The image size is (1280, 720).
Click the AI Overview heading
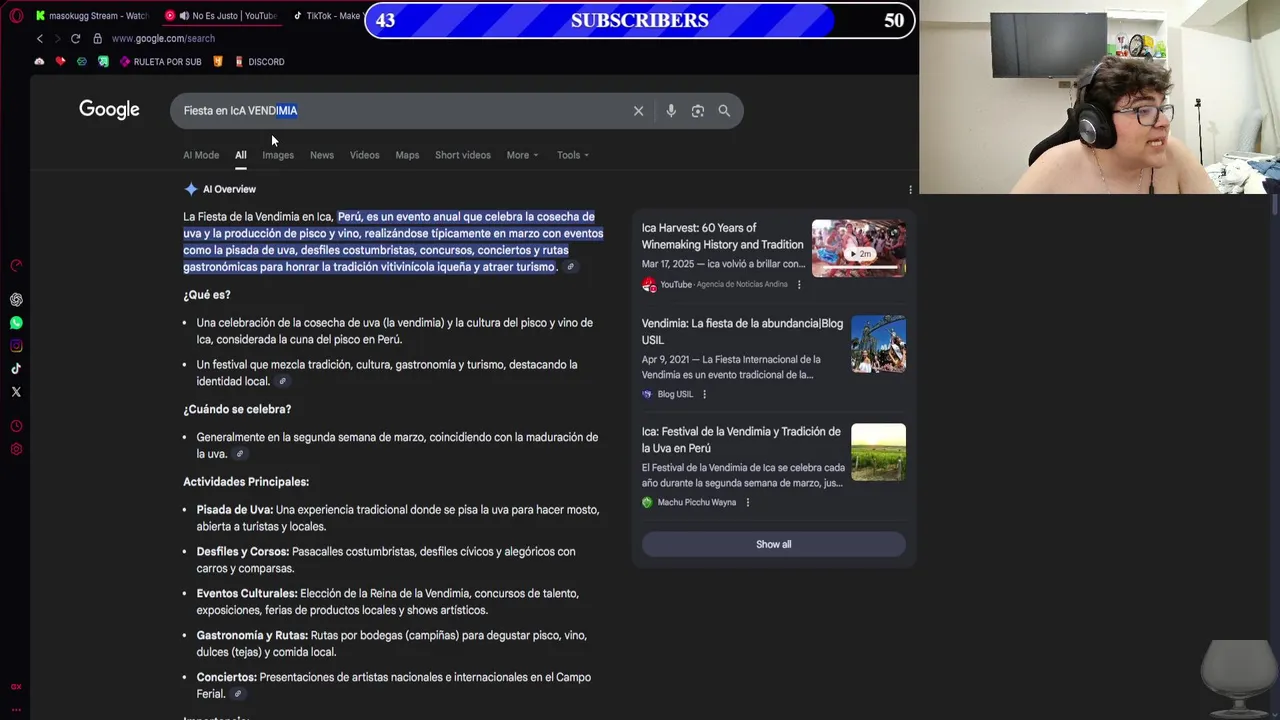pos(229,189)
